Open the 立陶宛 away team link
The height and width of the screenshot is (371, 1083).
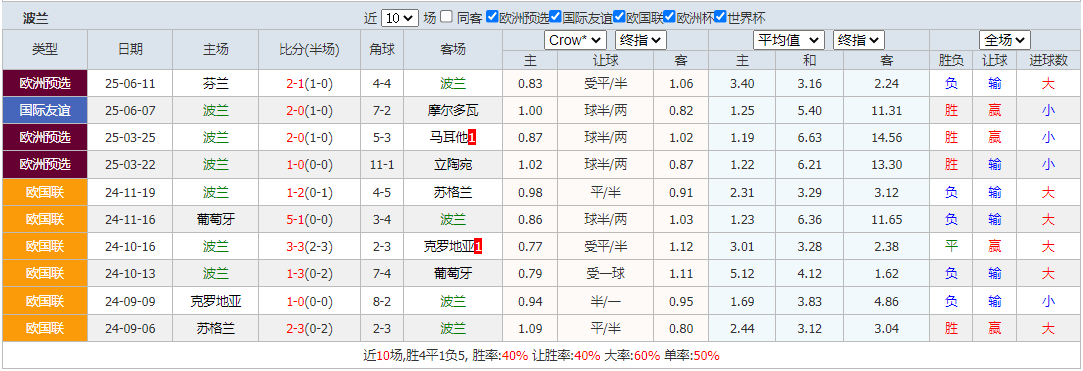click(453, 165)
